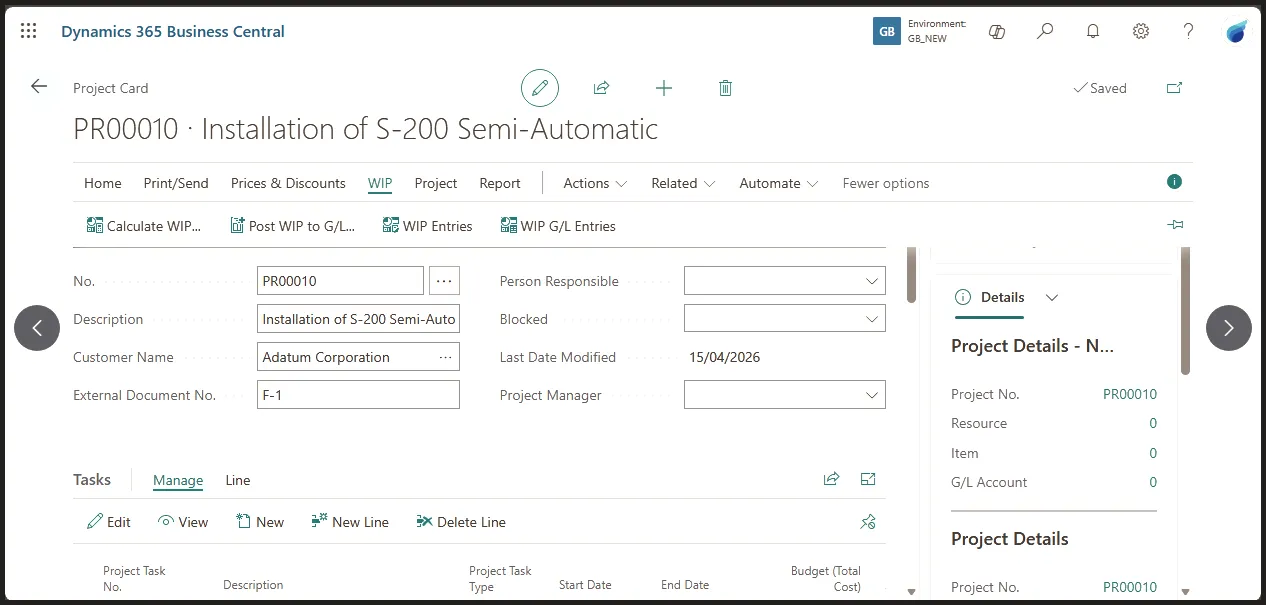
Task: Share the project card
Action: coord(602,88)
